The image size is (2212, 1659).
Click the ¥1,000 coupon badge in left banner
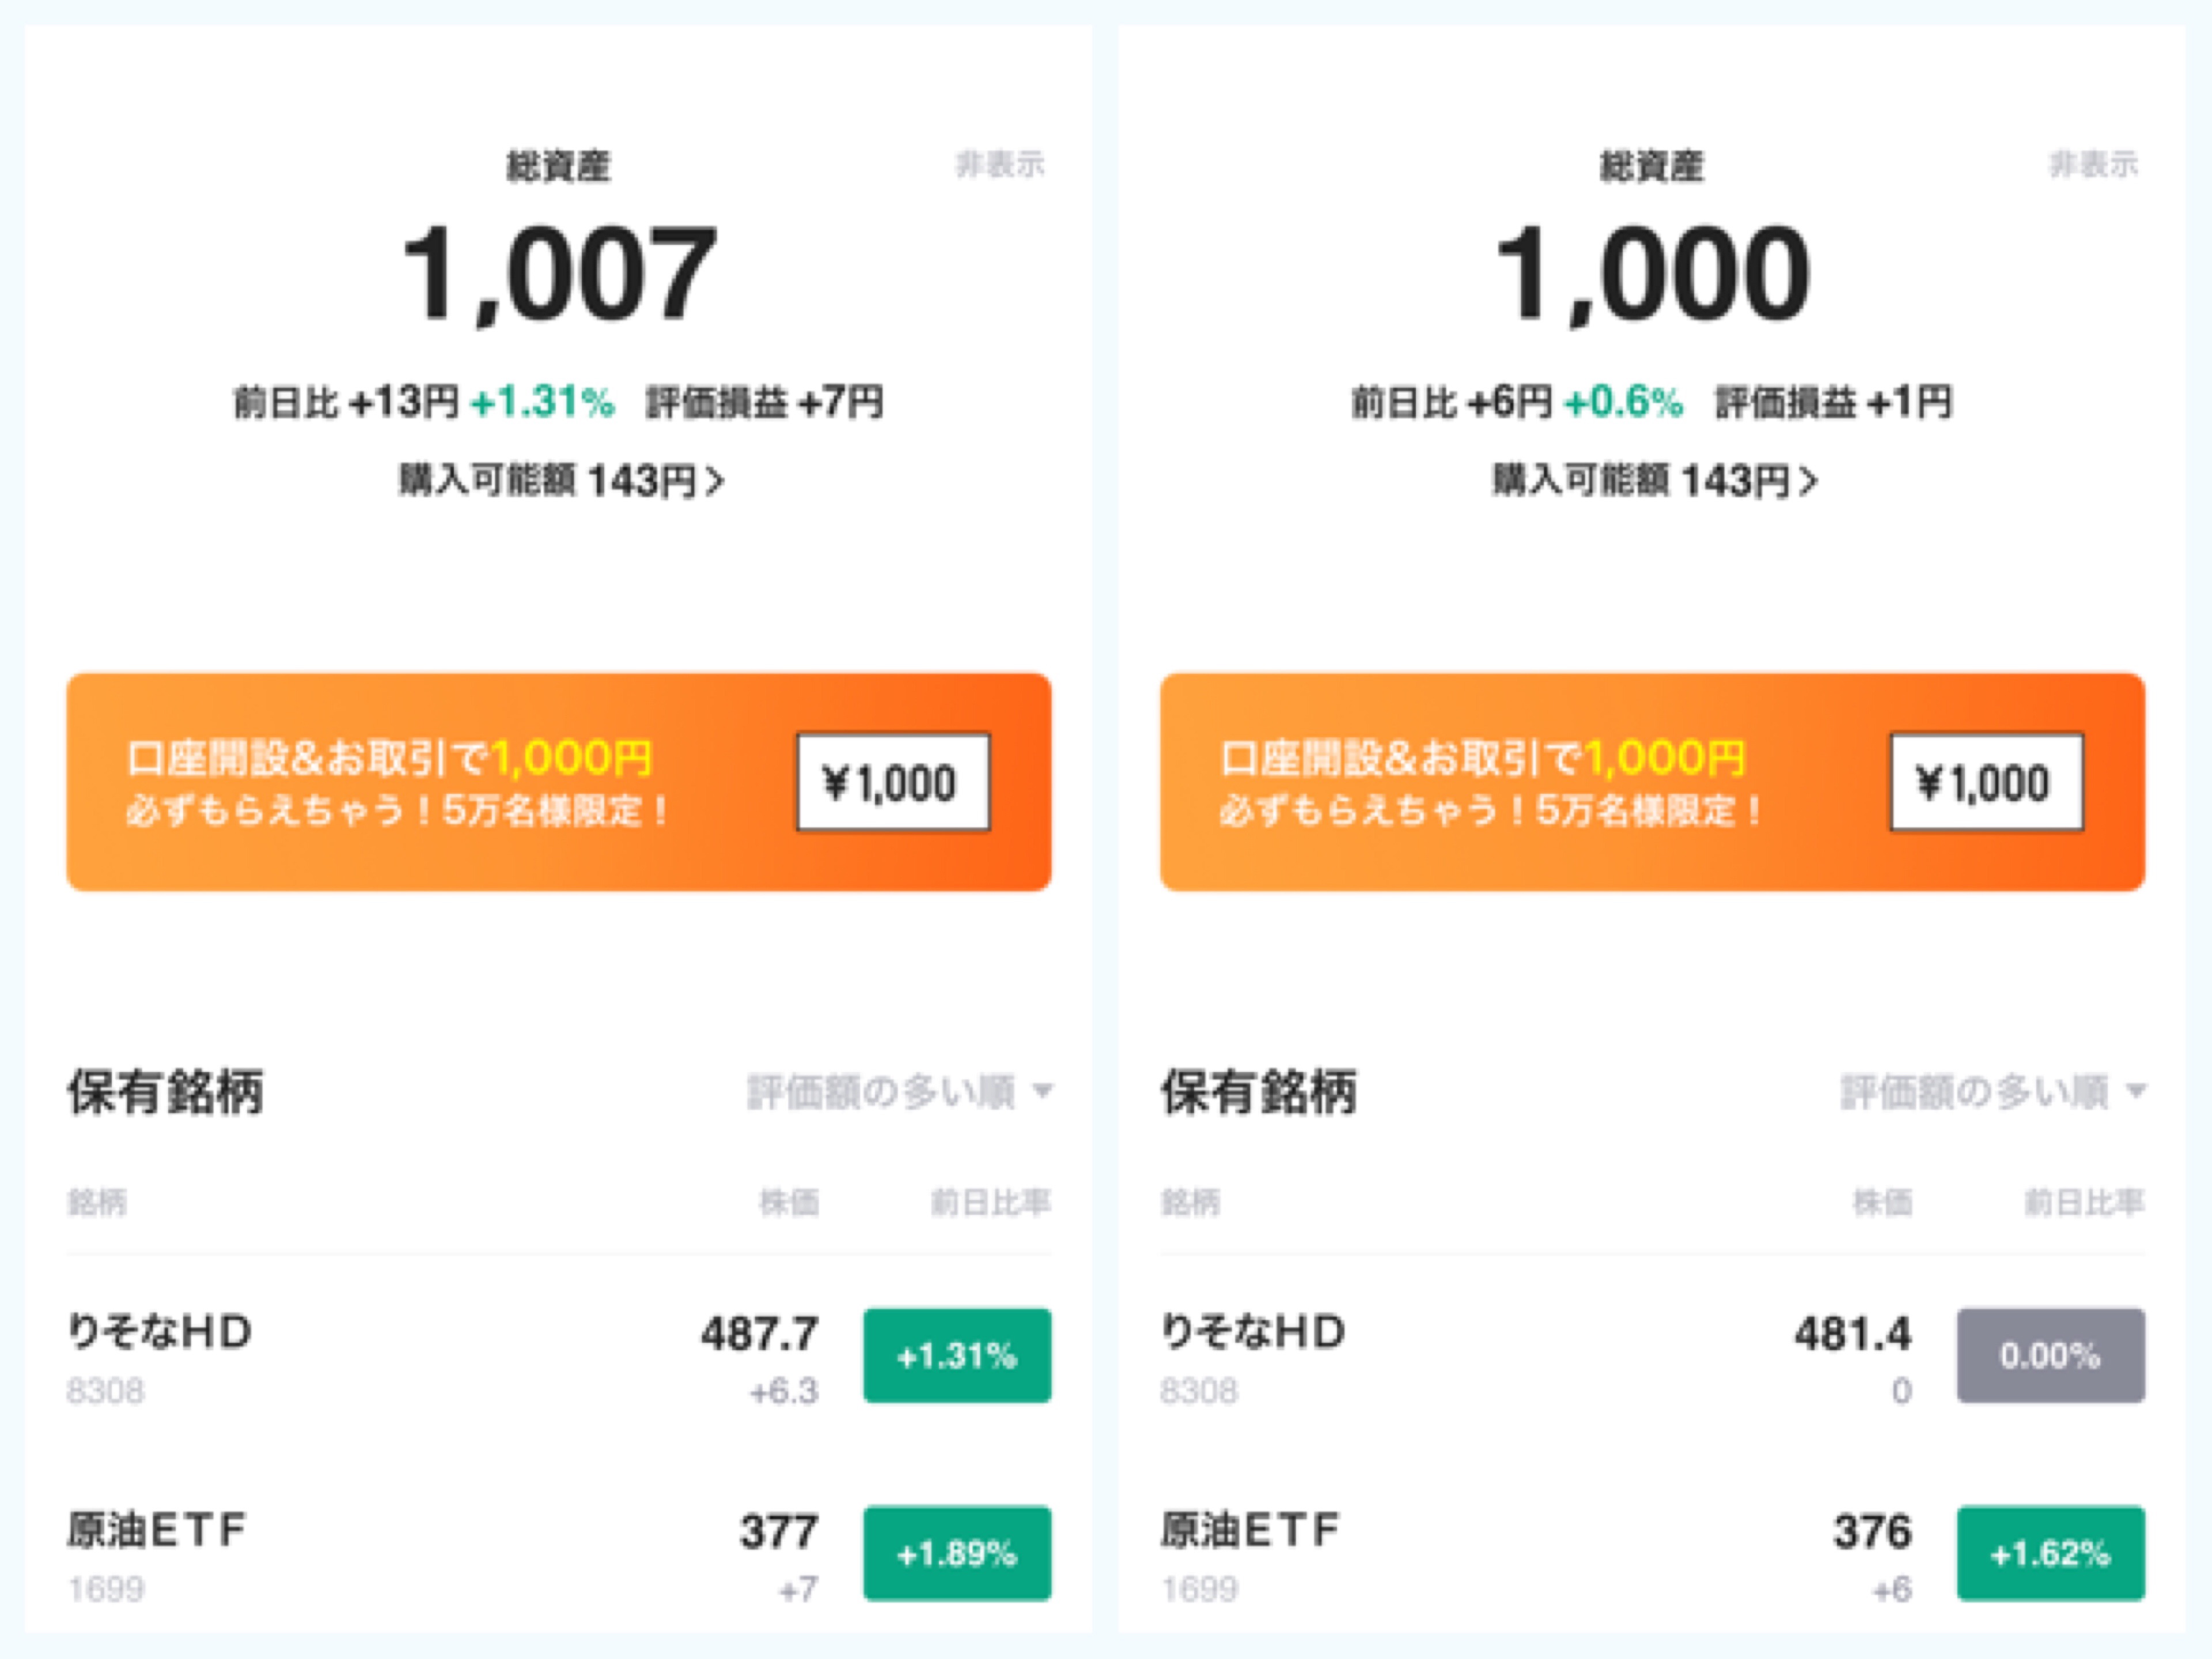pos(892,782)
